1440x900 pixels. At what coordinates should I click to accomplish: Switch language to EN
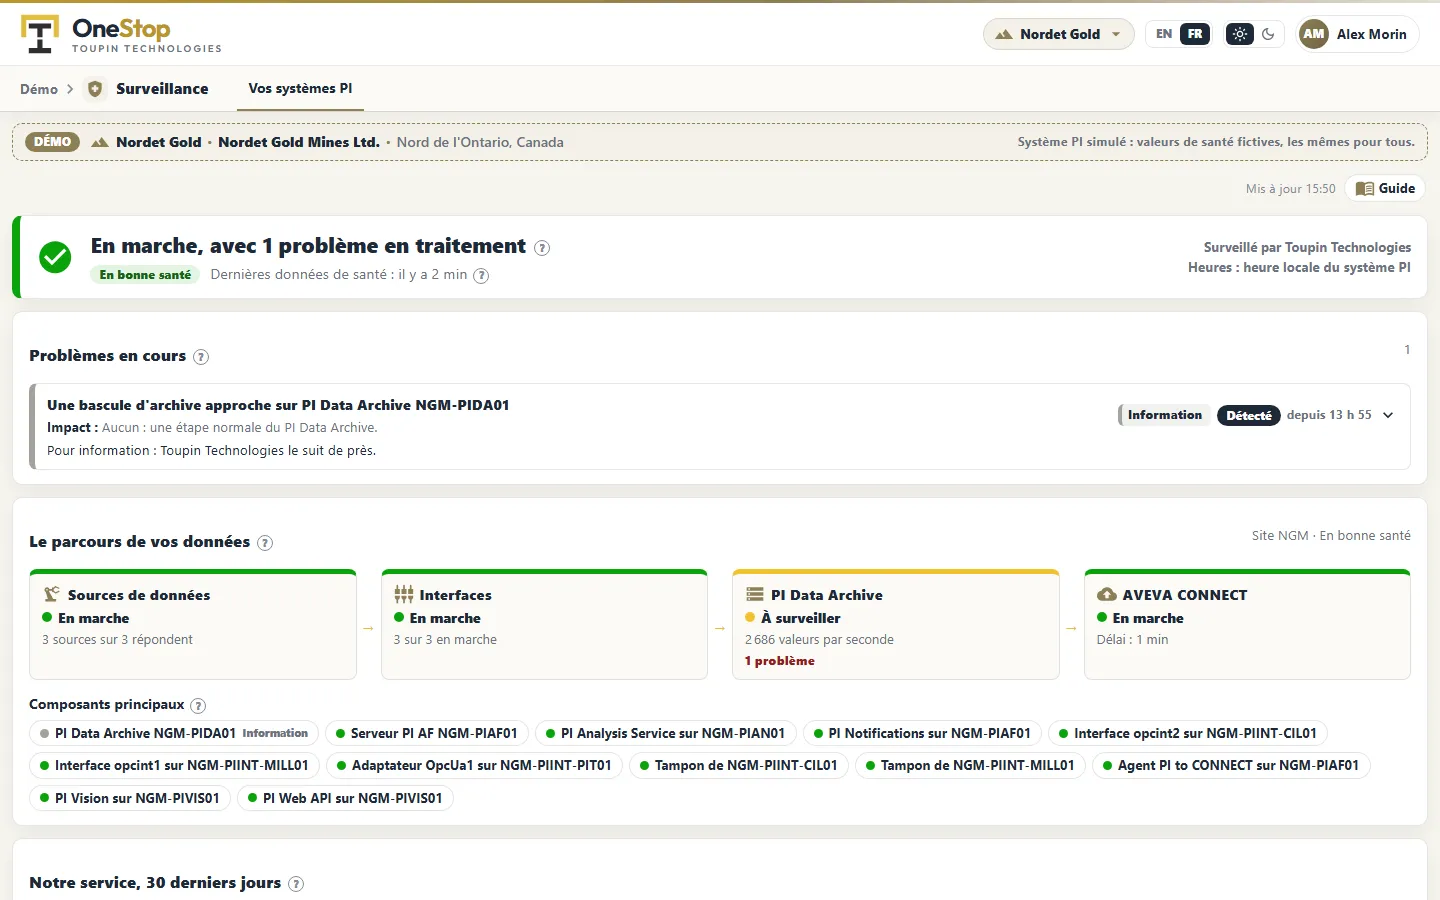(1164, 34)
